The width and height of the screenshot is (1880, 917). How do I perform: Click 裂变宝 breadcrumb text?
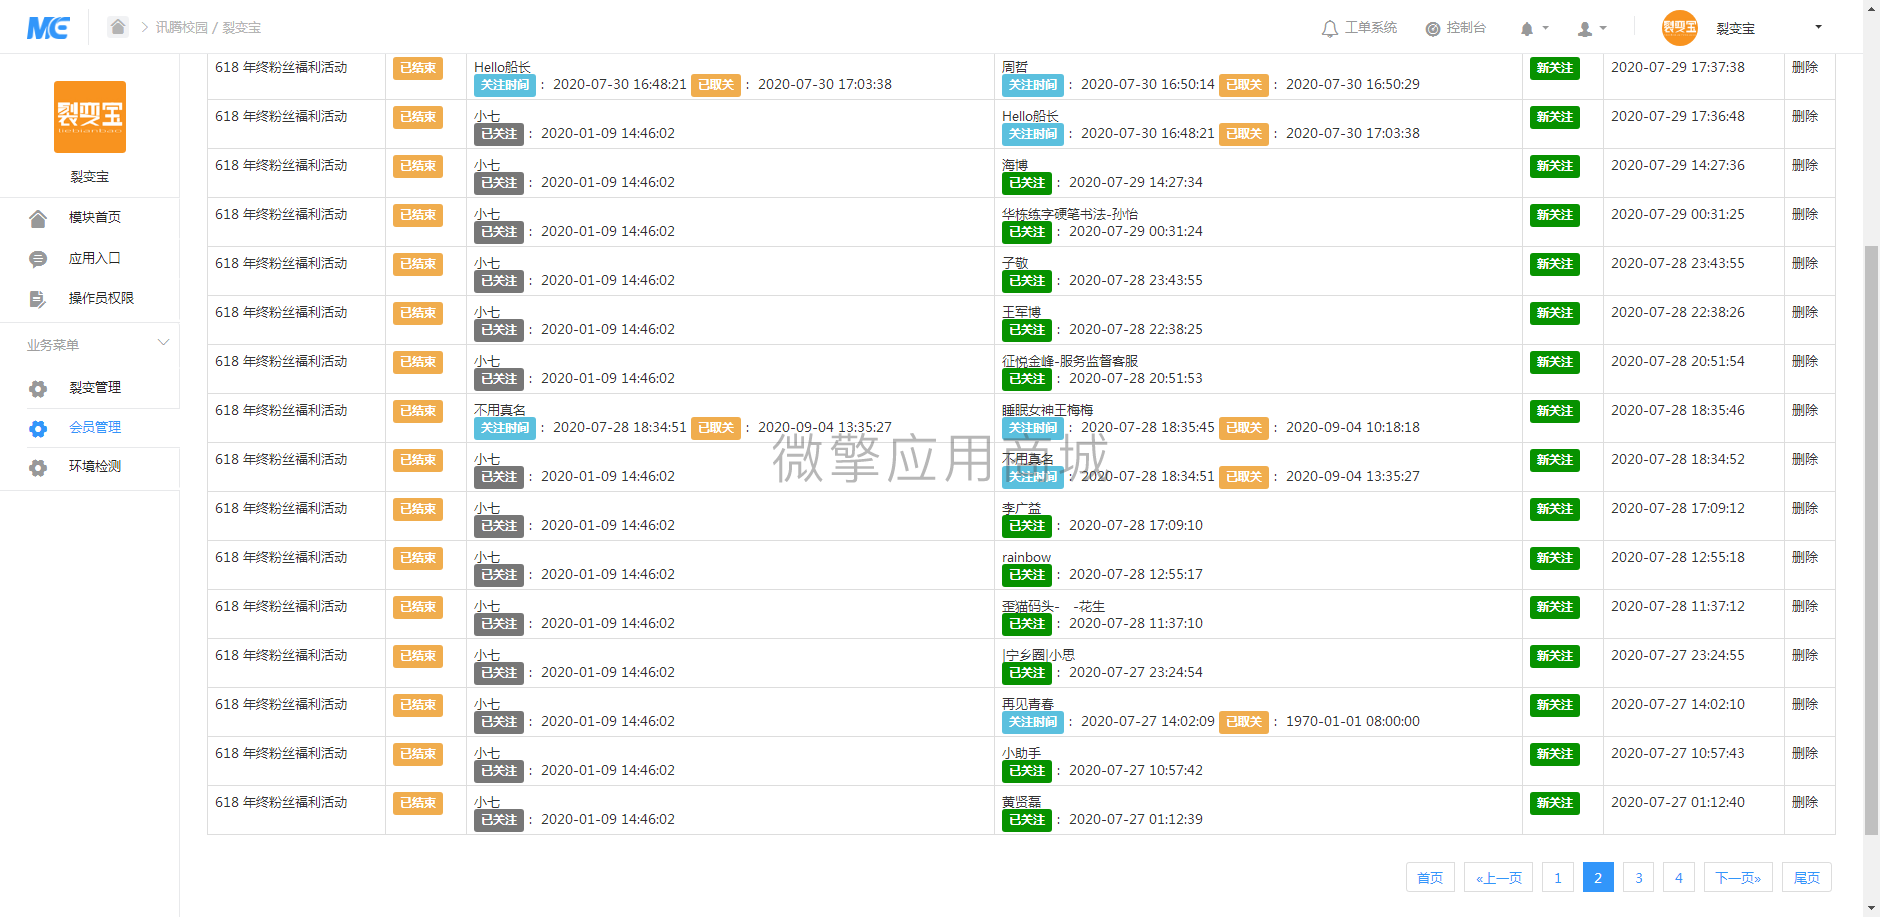241,27
